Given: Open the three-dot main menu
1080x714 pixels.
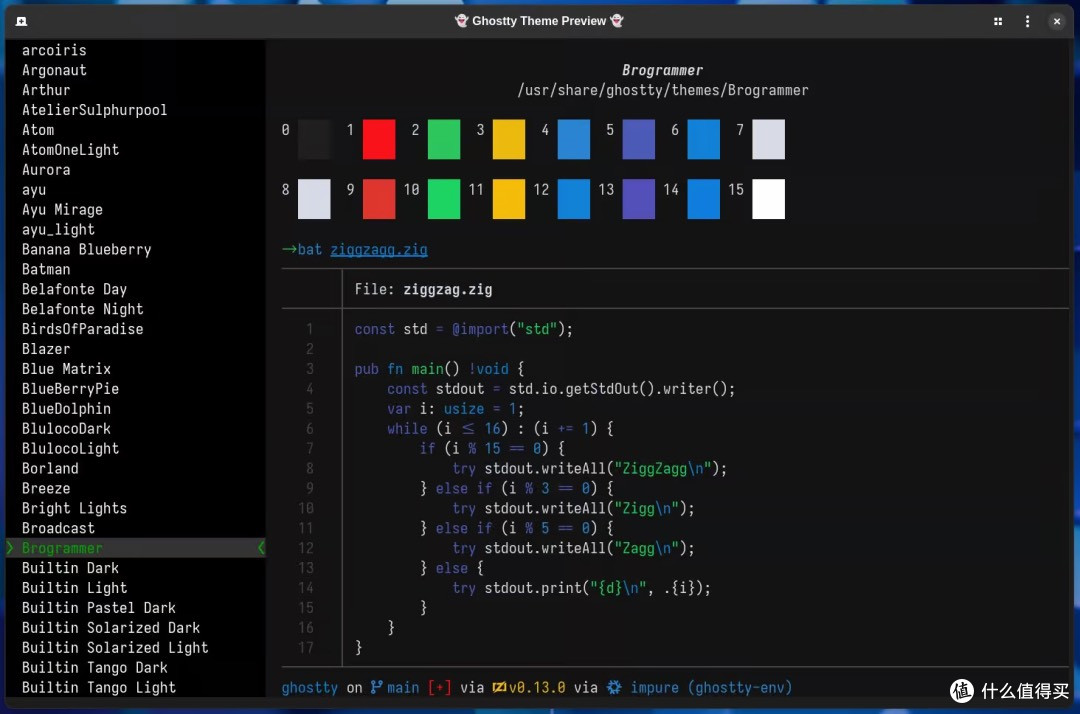Looking at the screenshot, I should 1027,21.
